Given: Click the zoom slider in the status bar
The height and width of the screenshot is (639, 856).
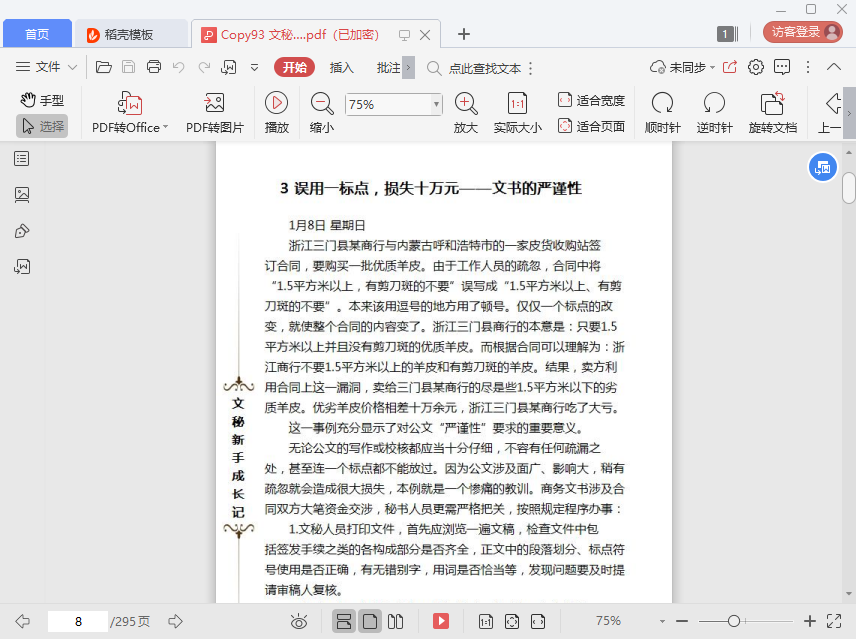Looking at the screenshot, I should pyautogui.click(x=734, y=621).
